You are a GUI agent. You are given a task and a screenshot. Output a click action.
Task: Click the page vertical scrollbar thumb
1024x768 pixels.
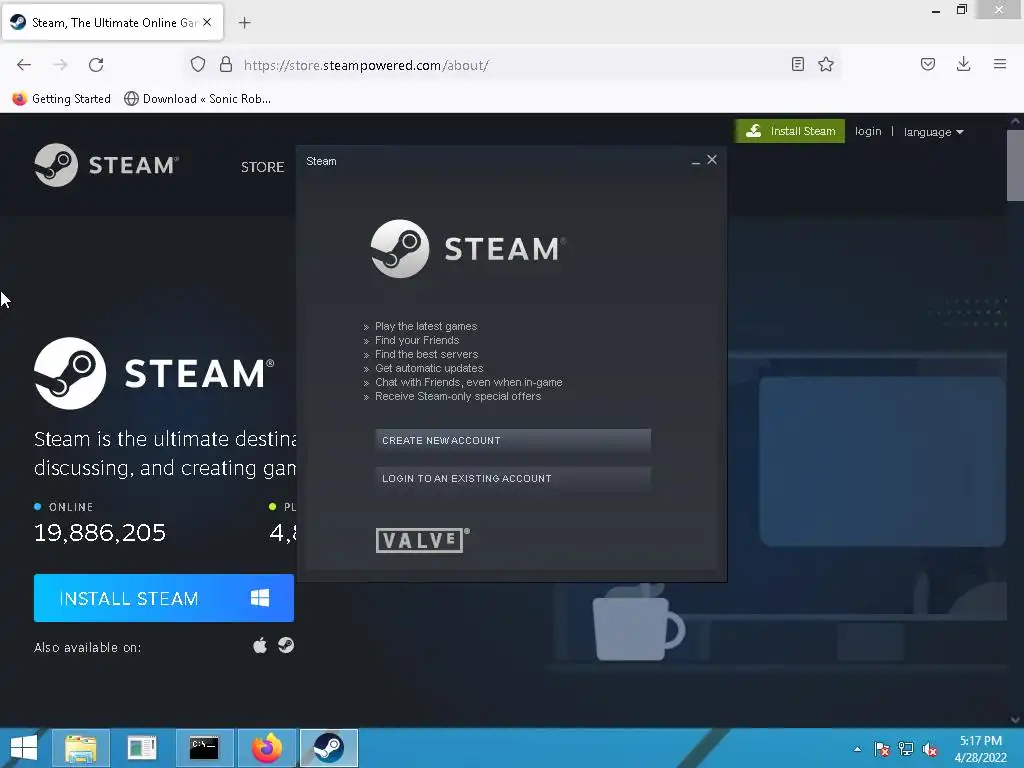1015,165
